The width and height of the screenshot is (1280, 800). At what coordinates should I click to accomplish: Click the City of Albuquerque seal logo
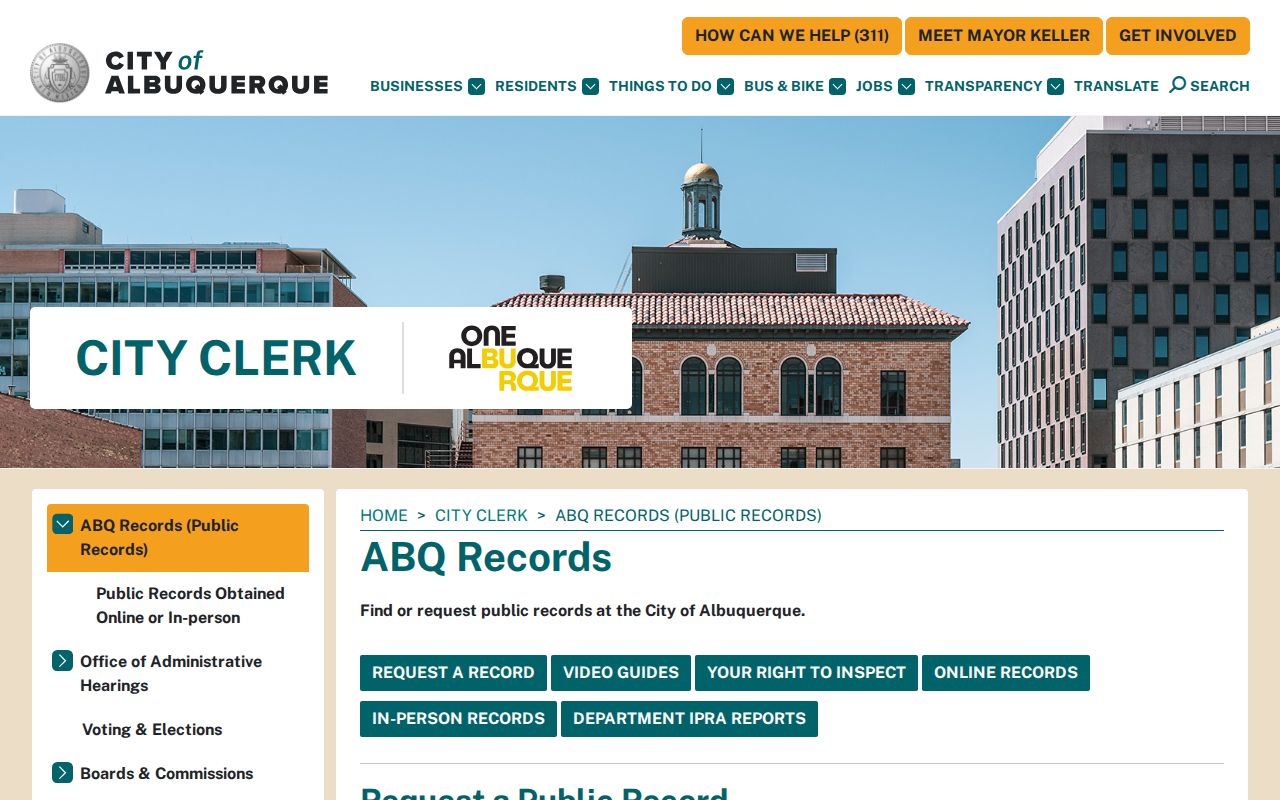(x=60, y=73)
